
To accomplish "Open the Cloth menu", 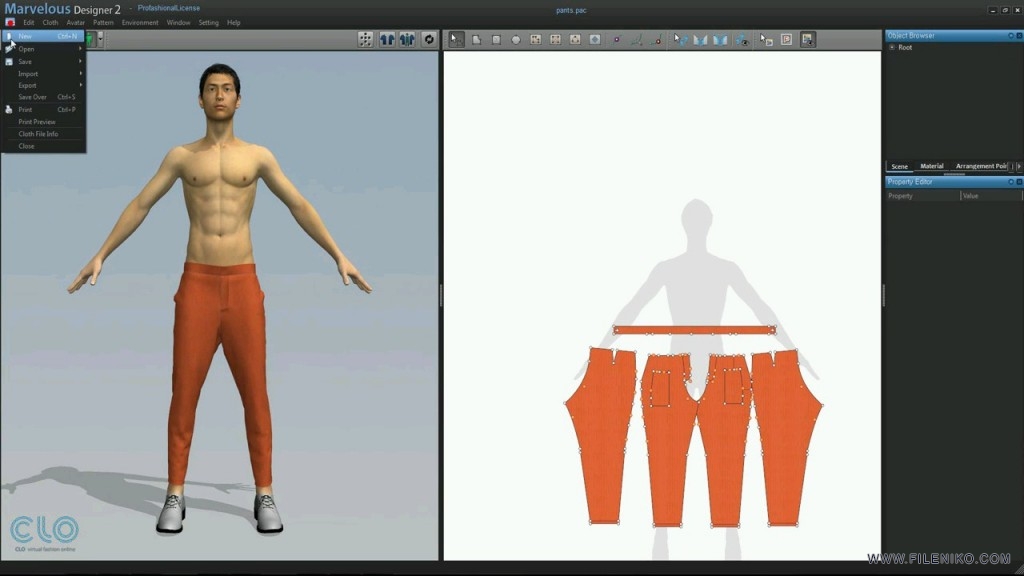I will [x=50, y=22].
